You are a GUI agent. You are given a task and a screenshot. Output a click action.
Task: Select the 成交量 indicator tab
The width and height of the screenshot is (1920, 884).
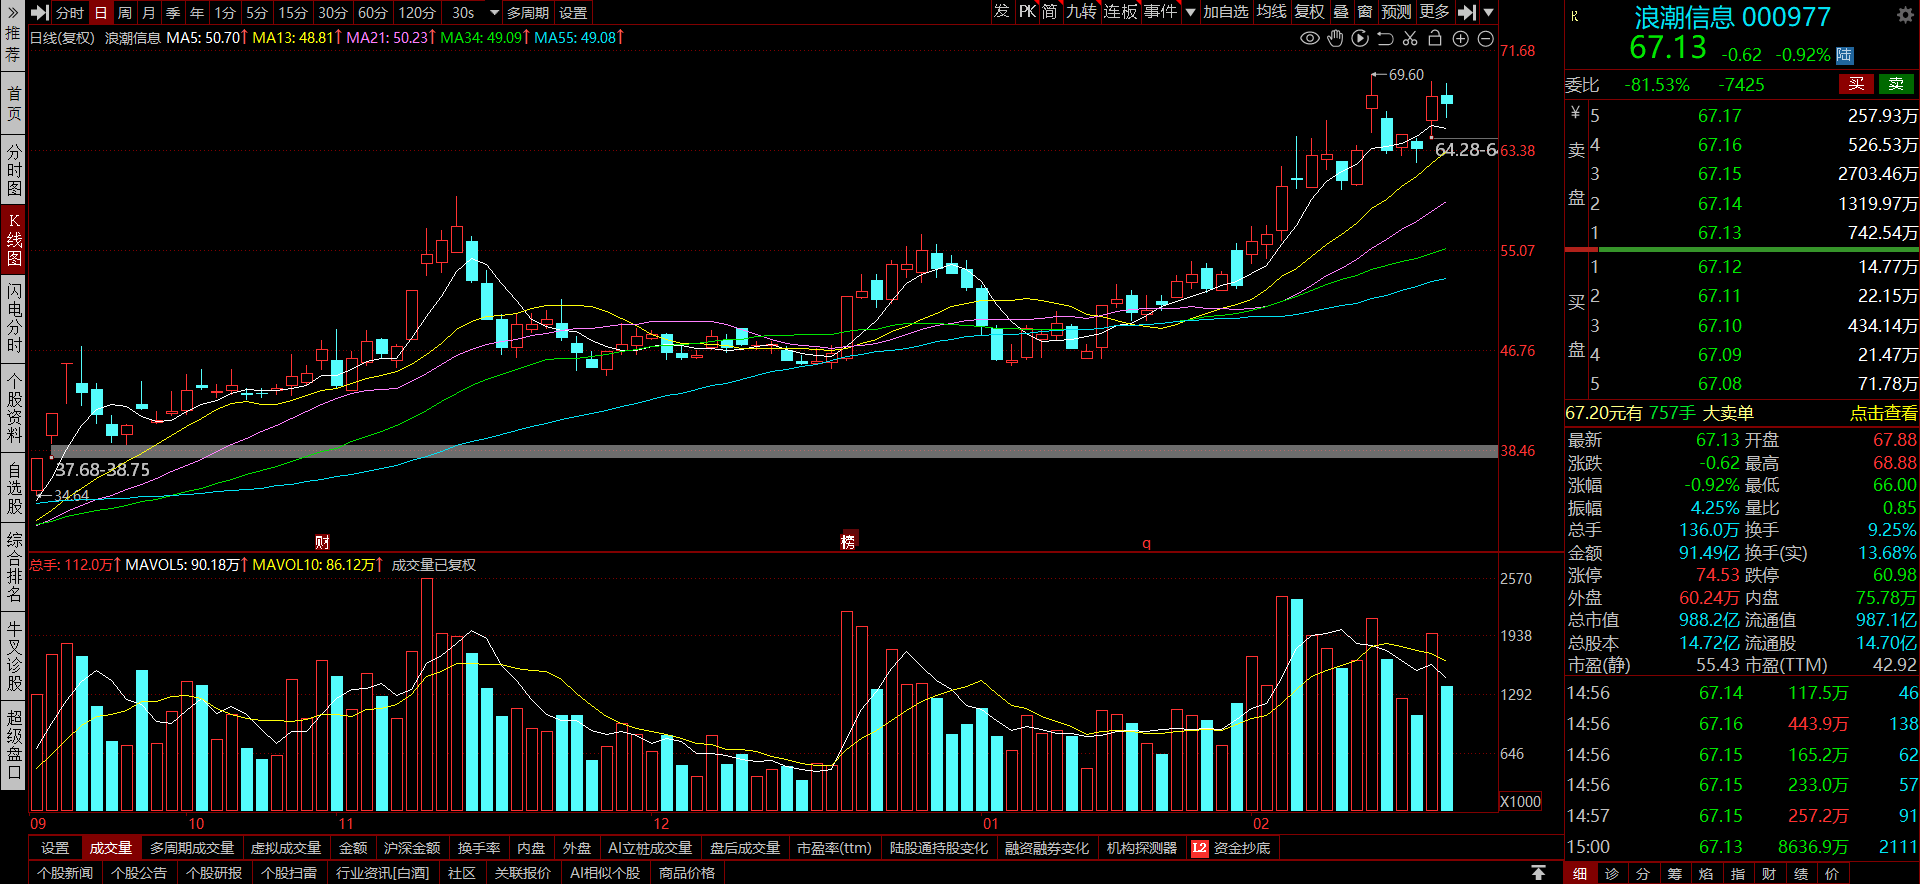point(111,848)
